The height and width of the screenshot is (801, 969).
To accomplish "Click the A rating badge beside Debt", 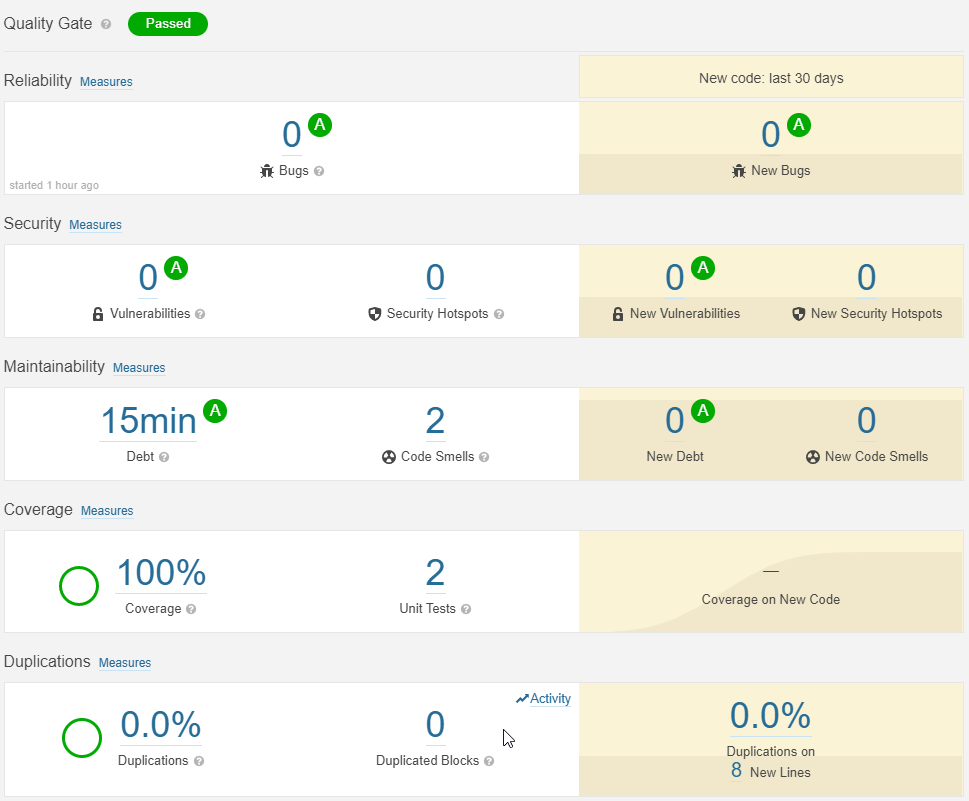I will [214, 411].
